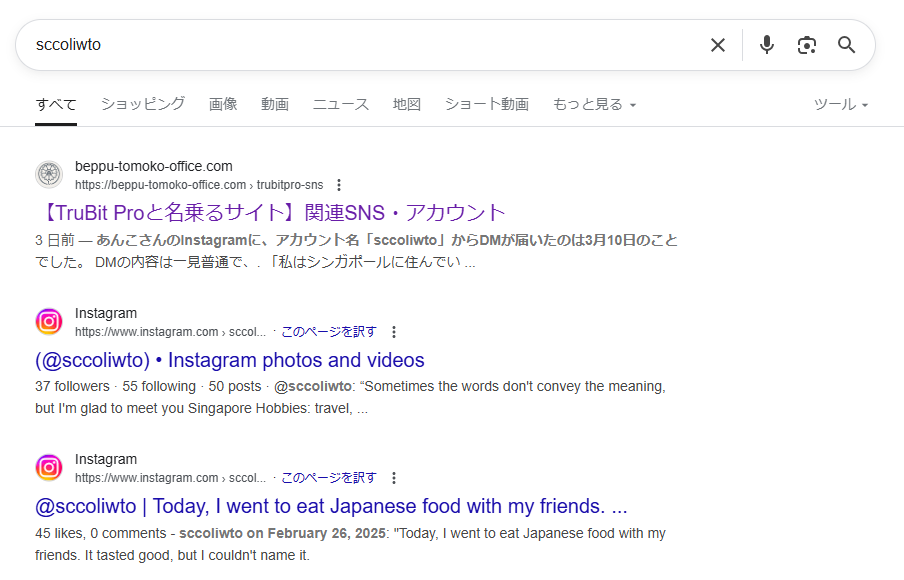Switch to the 画像 tab
This screenshot has height=580, width=904.
223,104
